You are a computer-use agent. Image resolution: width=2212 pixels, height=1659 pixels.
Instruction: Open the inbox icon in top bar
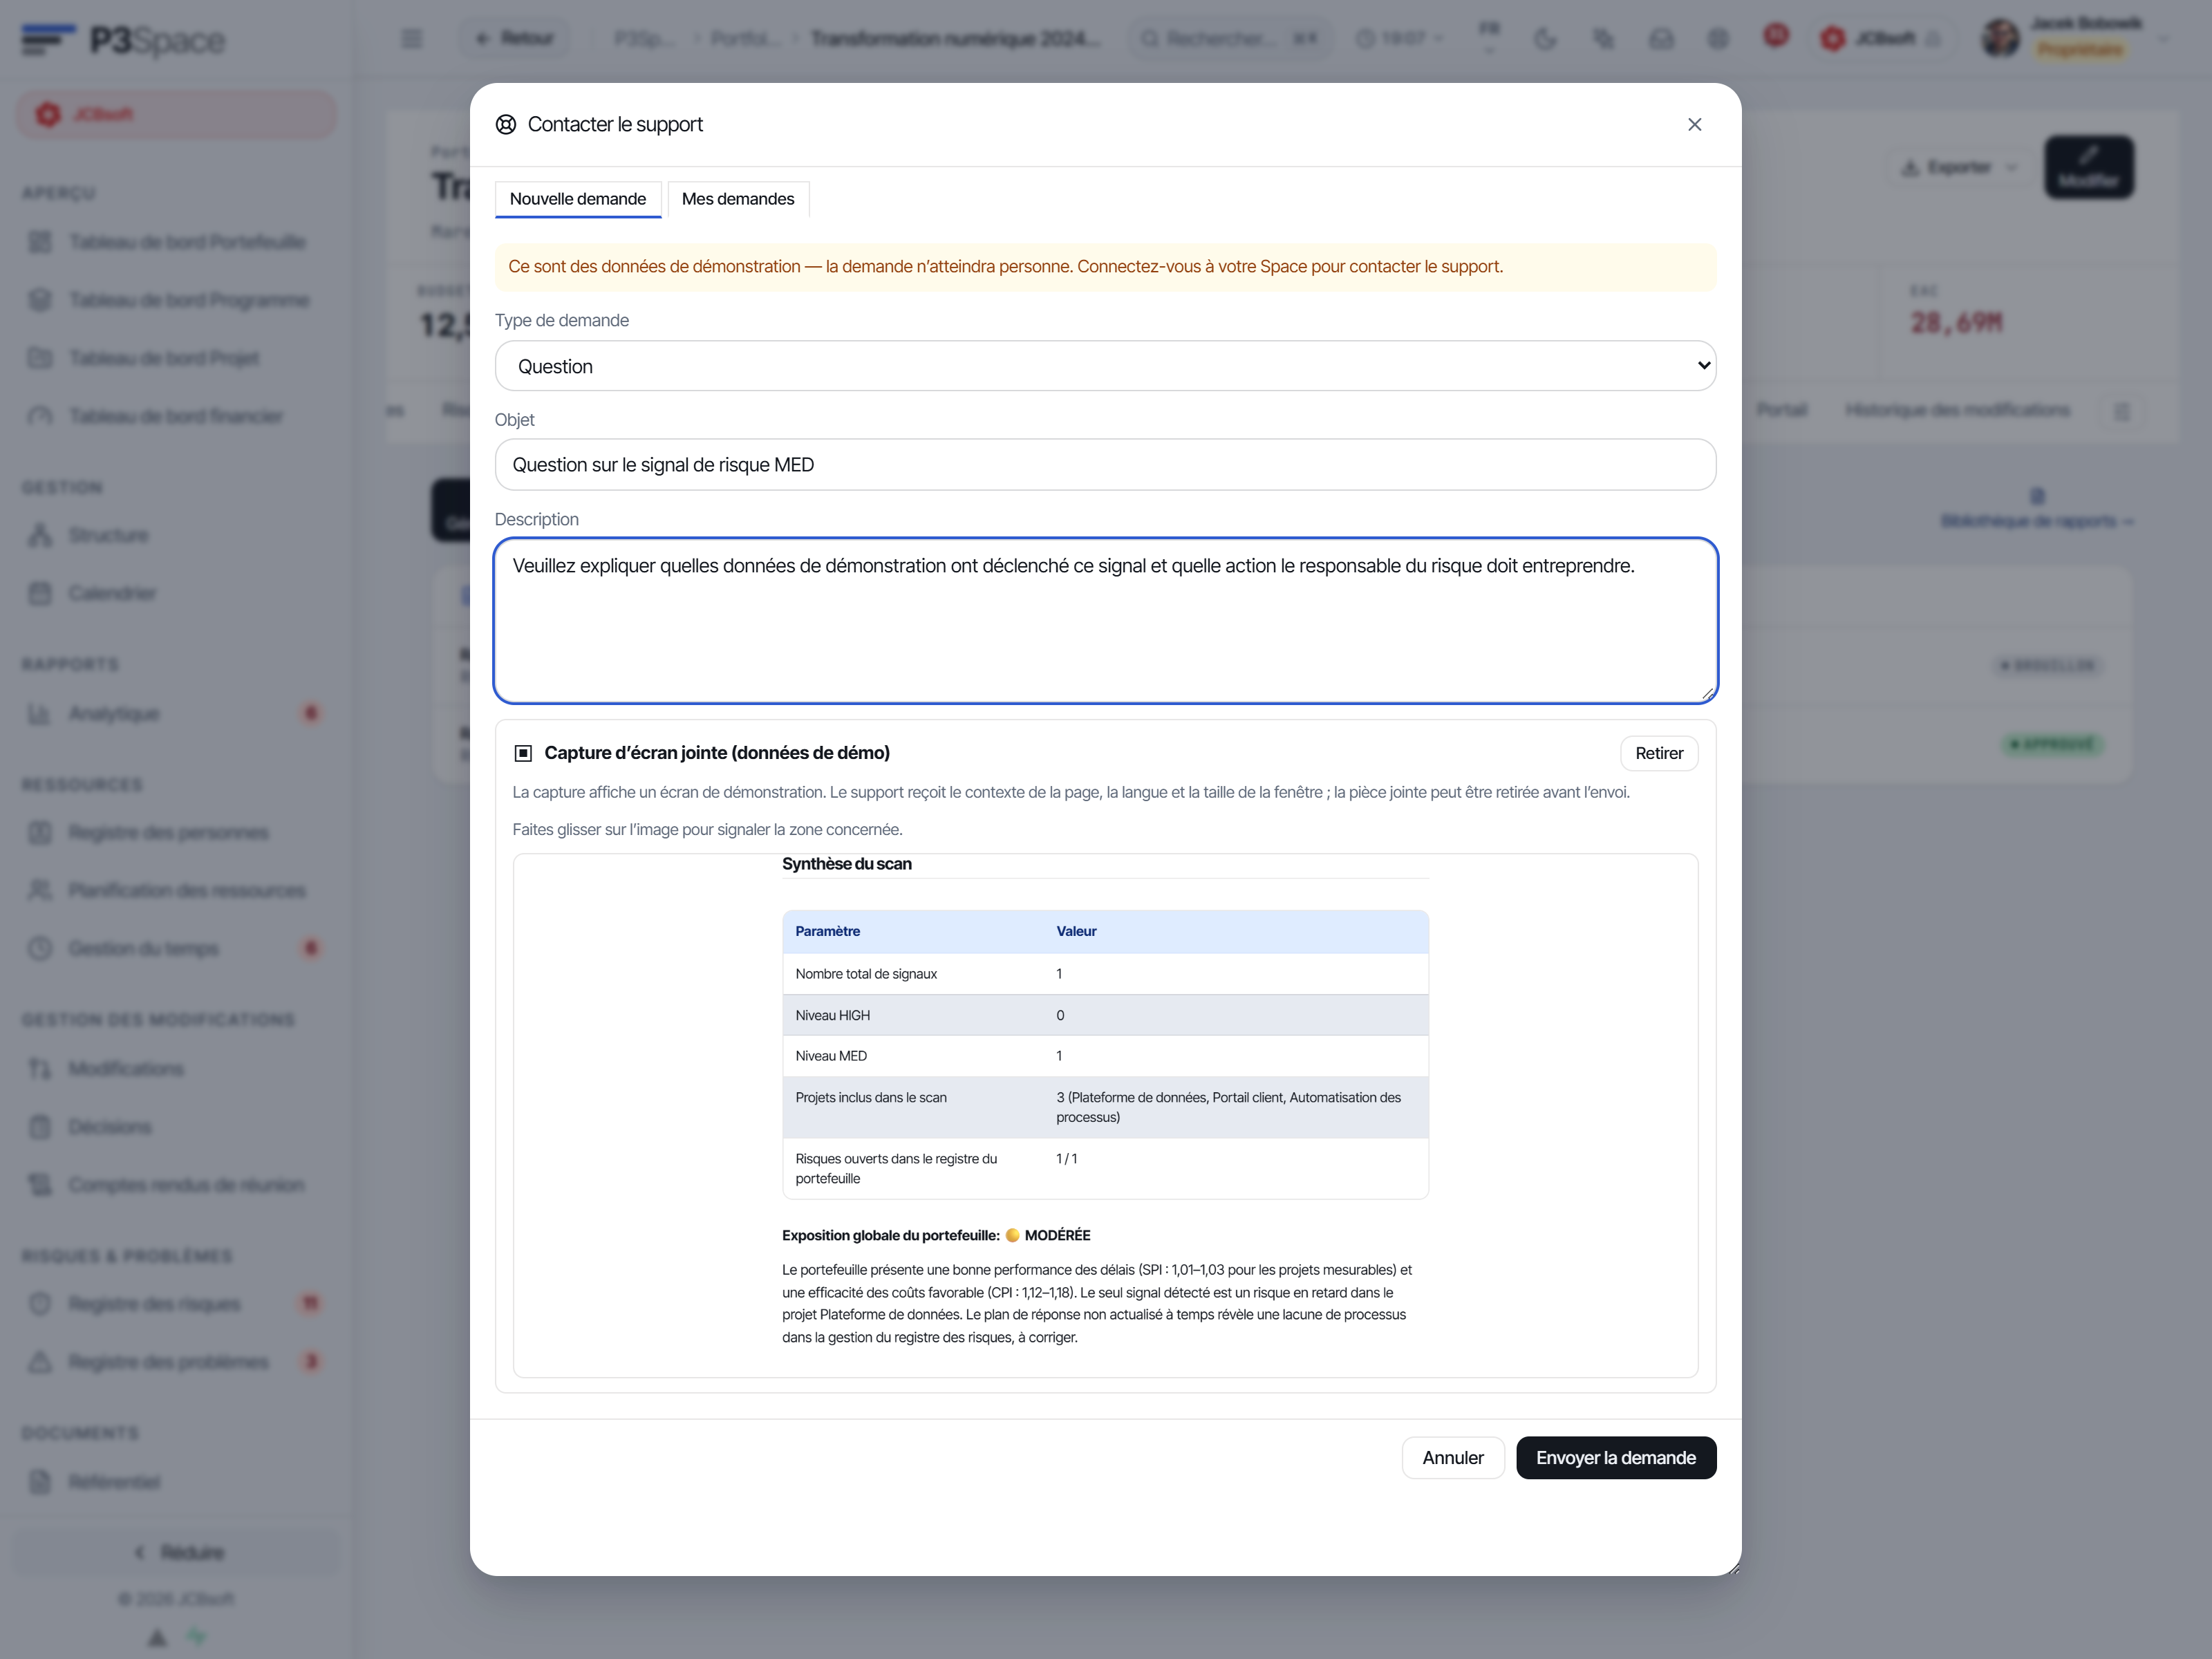(x=1661, y=39)
